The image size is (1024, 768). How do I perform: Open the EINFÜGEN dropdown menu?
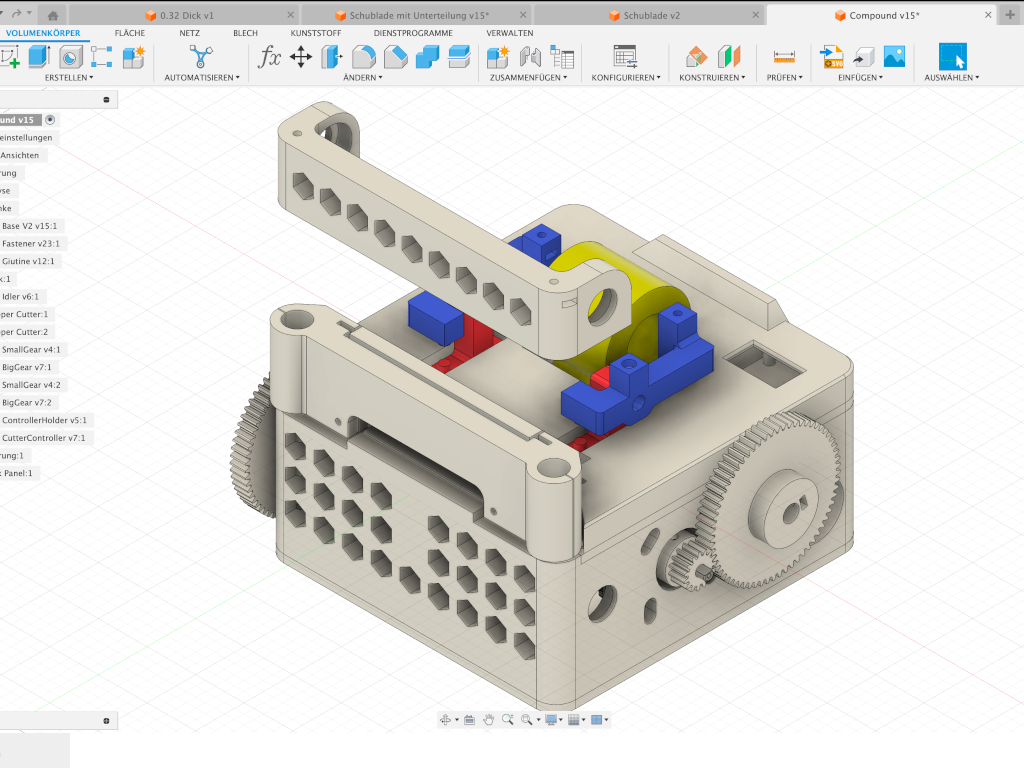click(x=860, y=78)
